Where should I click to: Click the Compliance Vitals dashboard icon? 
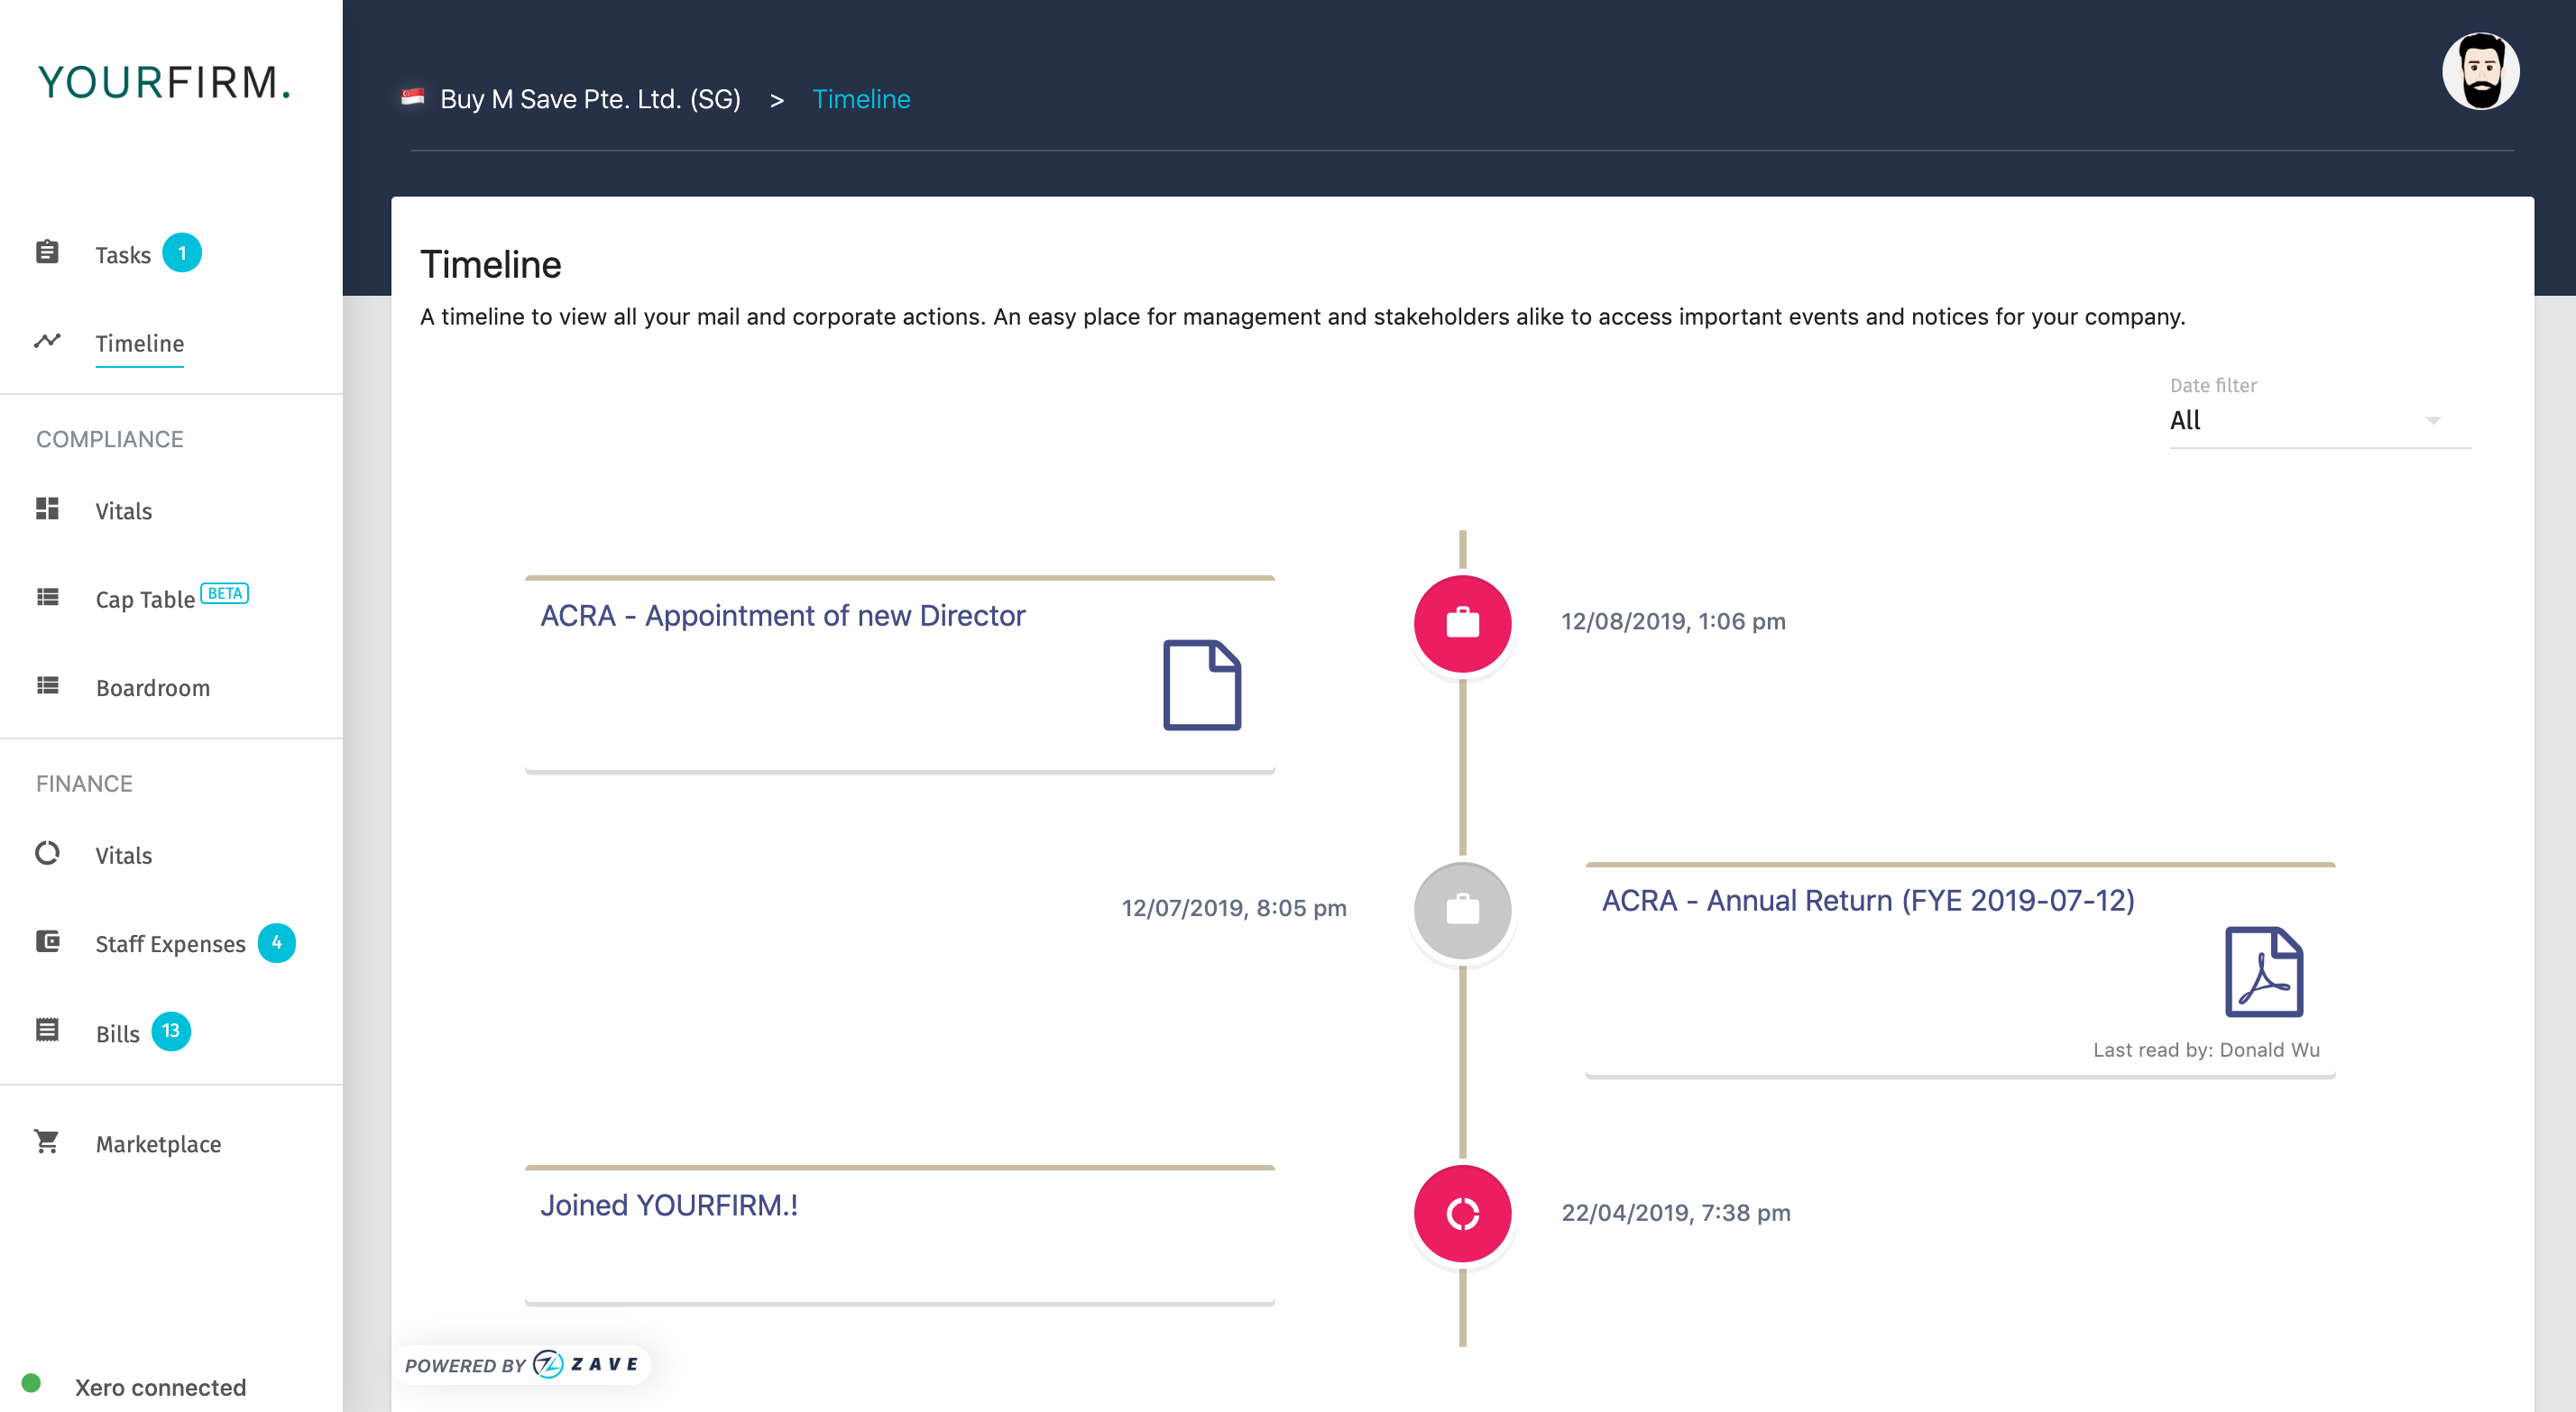47,508
